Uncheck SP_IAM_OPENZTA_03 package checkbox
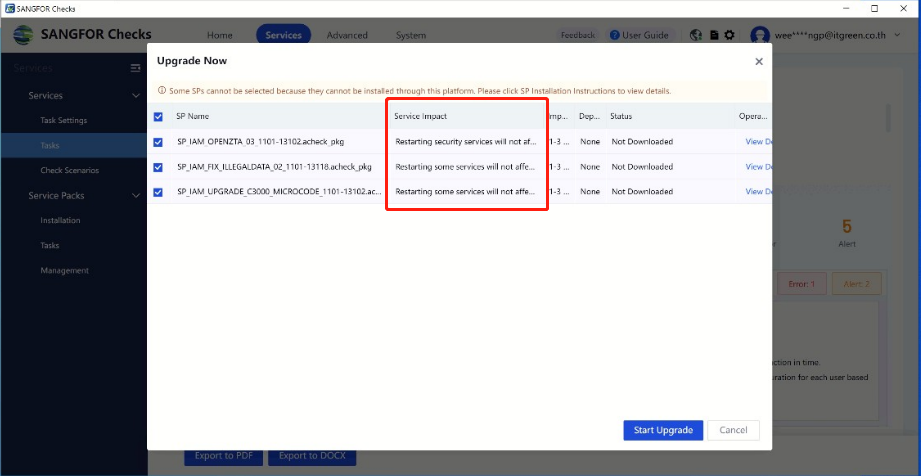Image resolution: width=921 pixels, height=476 pixels. [x=158, y=142]
